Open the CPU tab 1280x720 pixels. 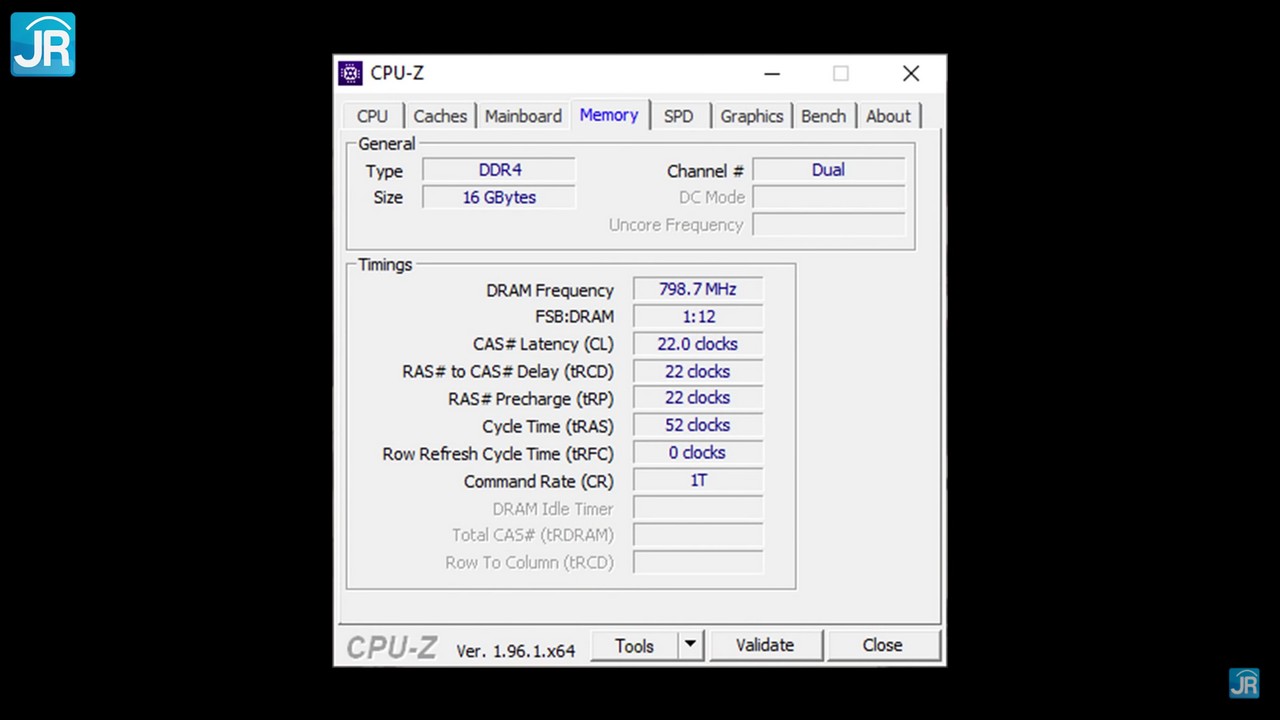coord(372,116)
